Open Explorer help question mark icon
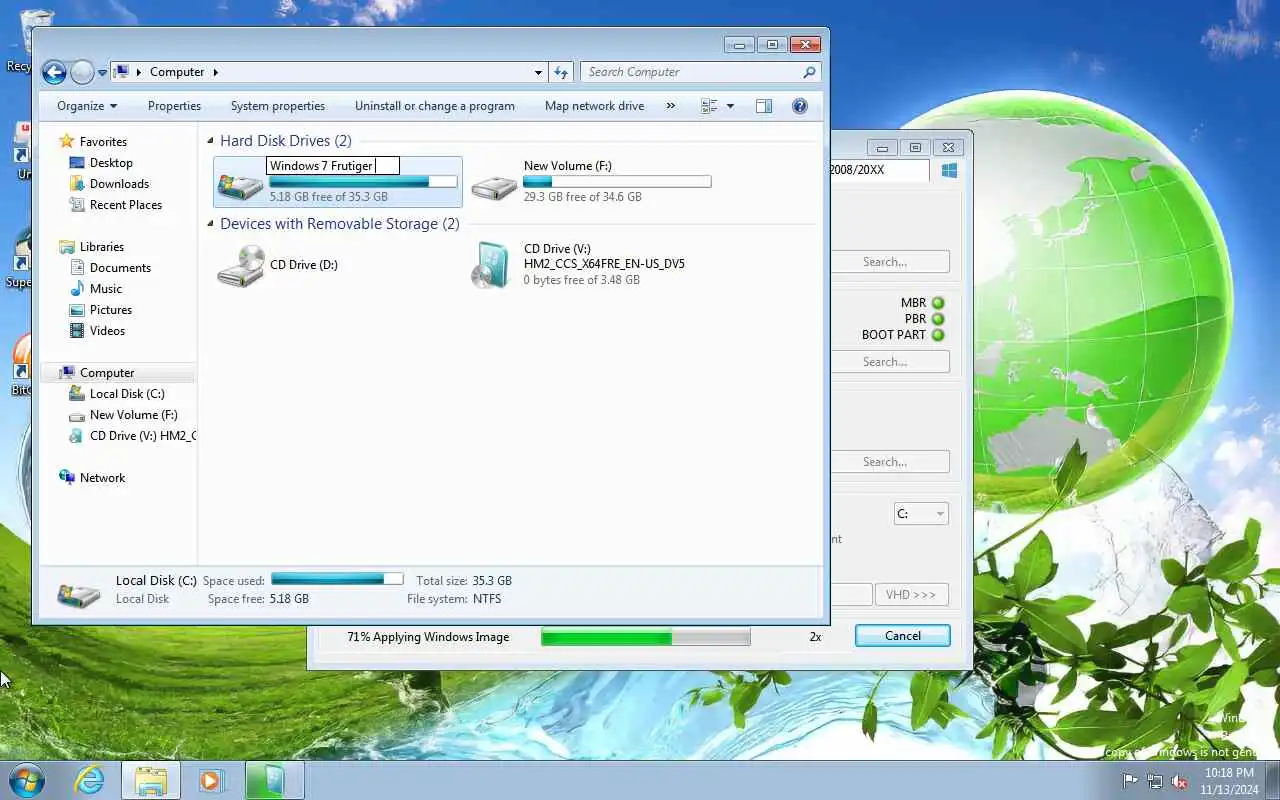Viewport: 1280px width, 800px height. point(799,106)
